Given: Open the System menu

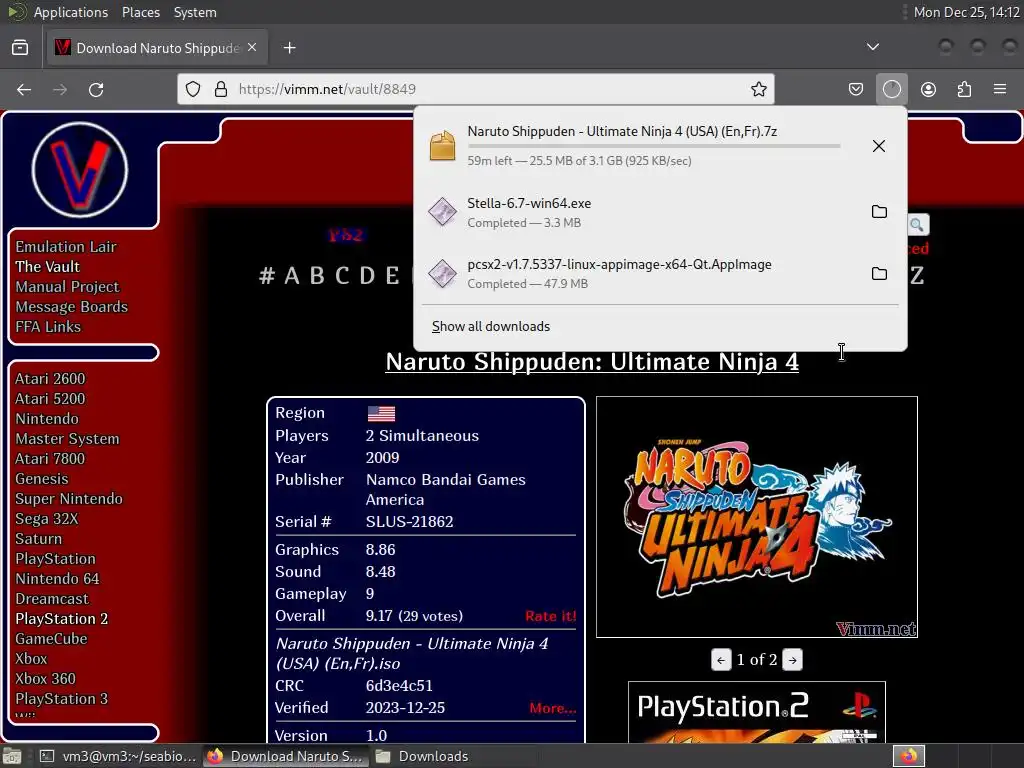Looking at the screenshot, I should (195, 12).
